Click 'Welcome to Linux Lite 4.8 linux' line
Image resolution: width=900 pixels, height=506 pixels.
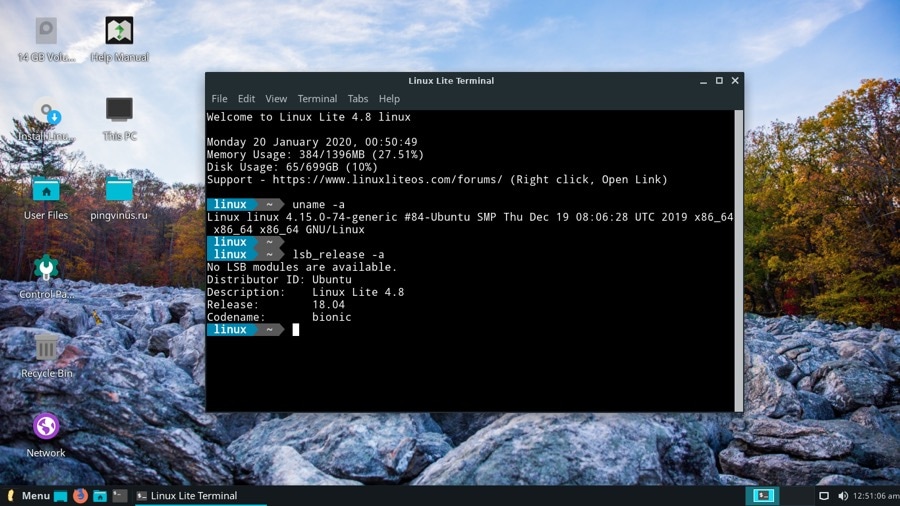(x=309, y=117)
